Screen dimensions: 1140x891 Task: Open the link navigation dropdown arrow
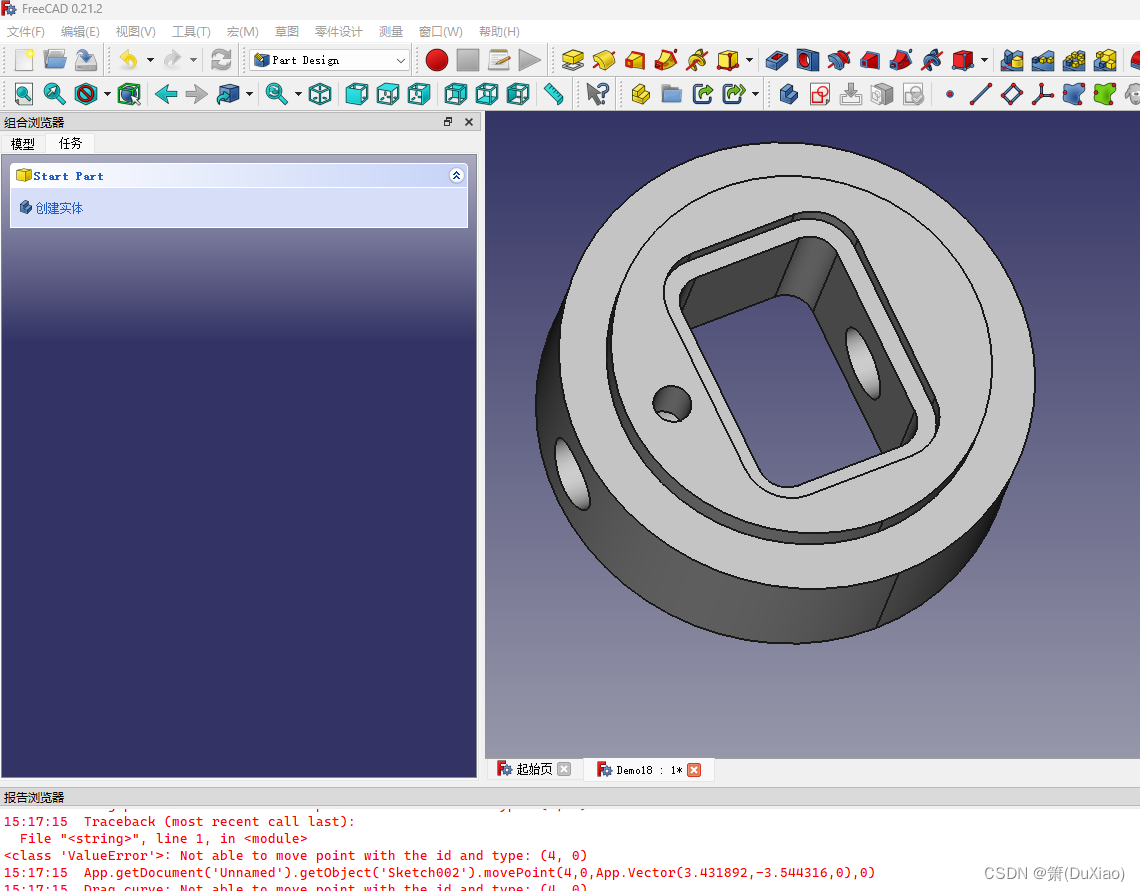[249, 94]
